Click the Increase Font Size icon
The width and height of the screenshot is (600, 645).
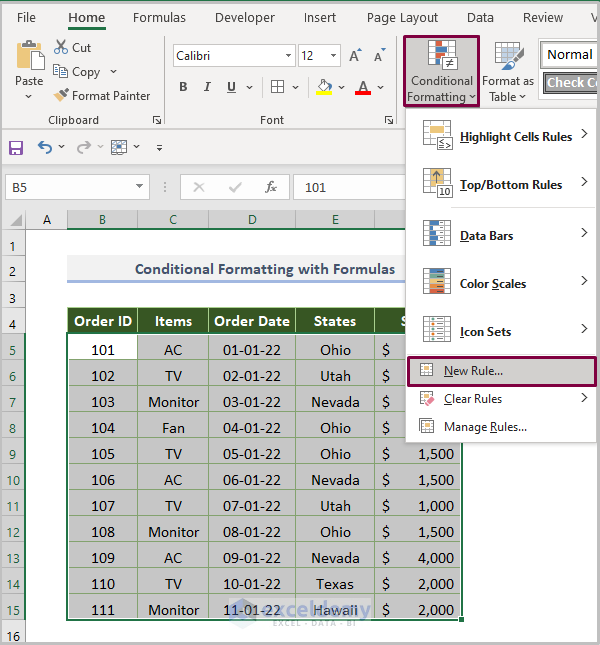[356, 56]
